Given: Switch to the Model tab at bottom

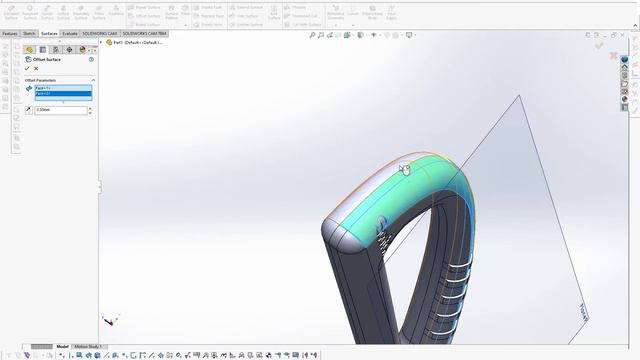Looking at the screenshot, I should (62, 347).
